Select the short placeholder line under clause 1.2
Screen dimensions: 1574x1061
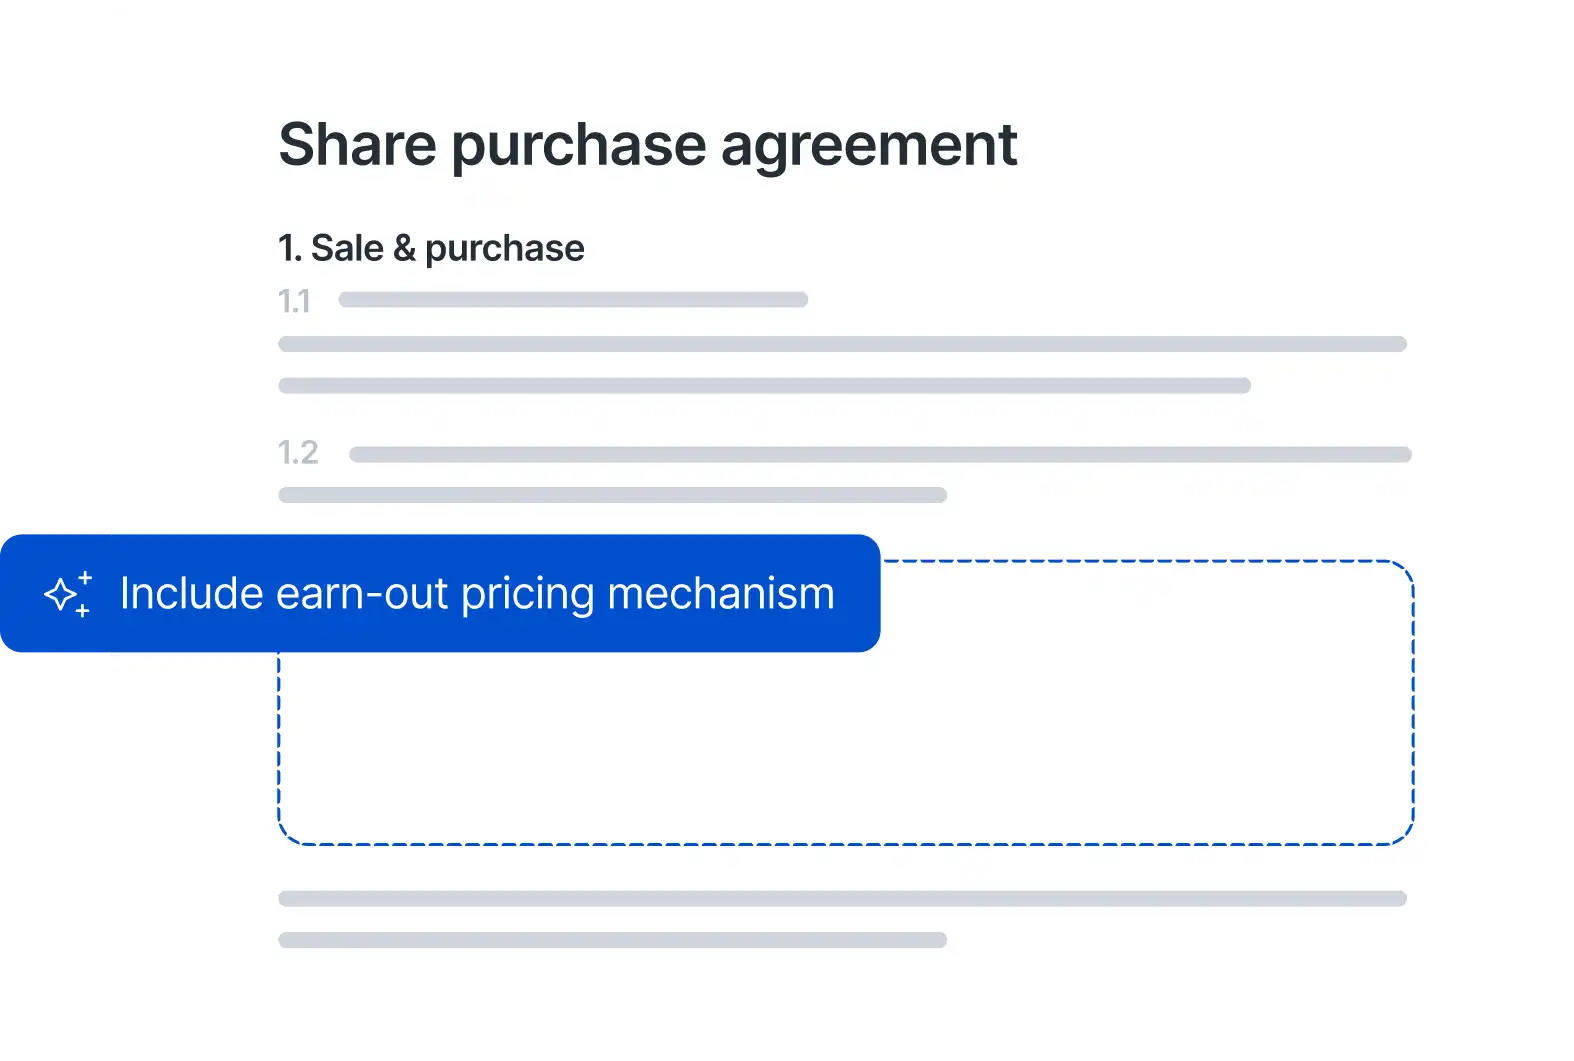click(612, 495)
